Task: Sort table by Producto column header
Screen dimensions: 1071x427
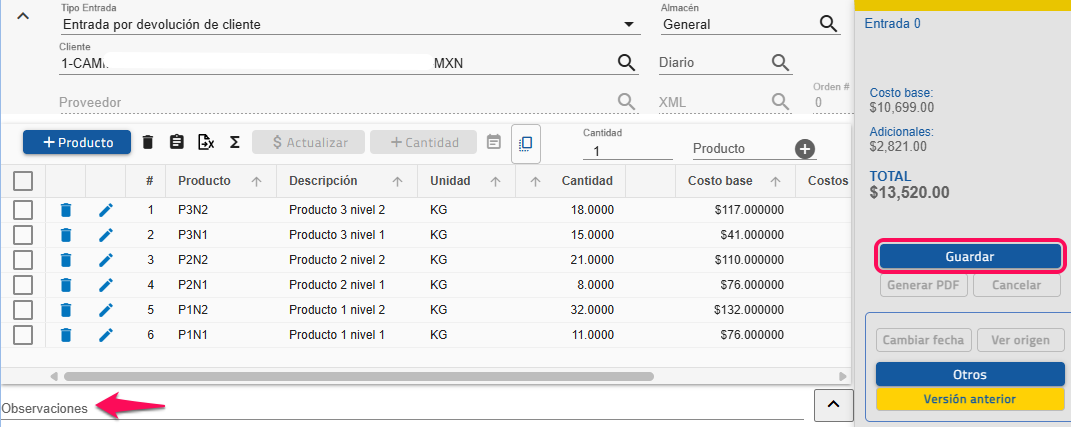Action: click(x=205, y=181)
